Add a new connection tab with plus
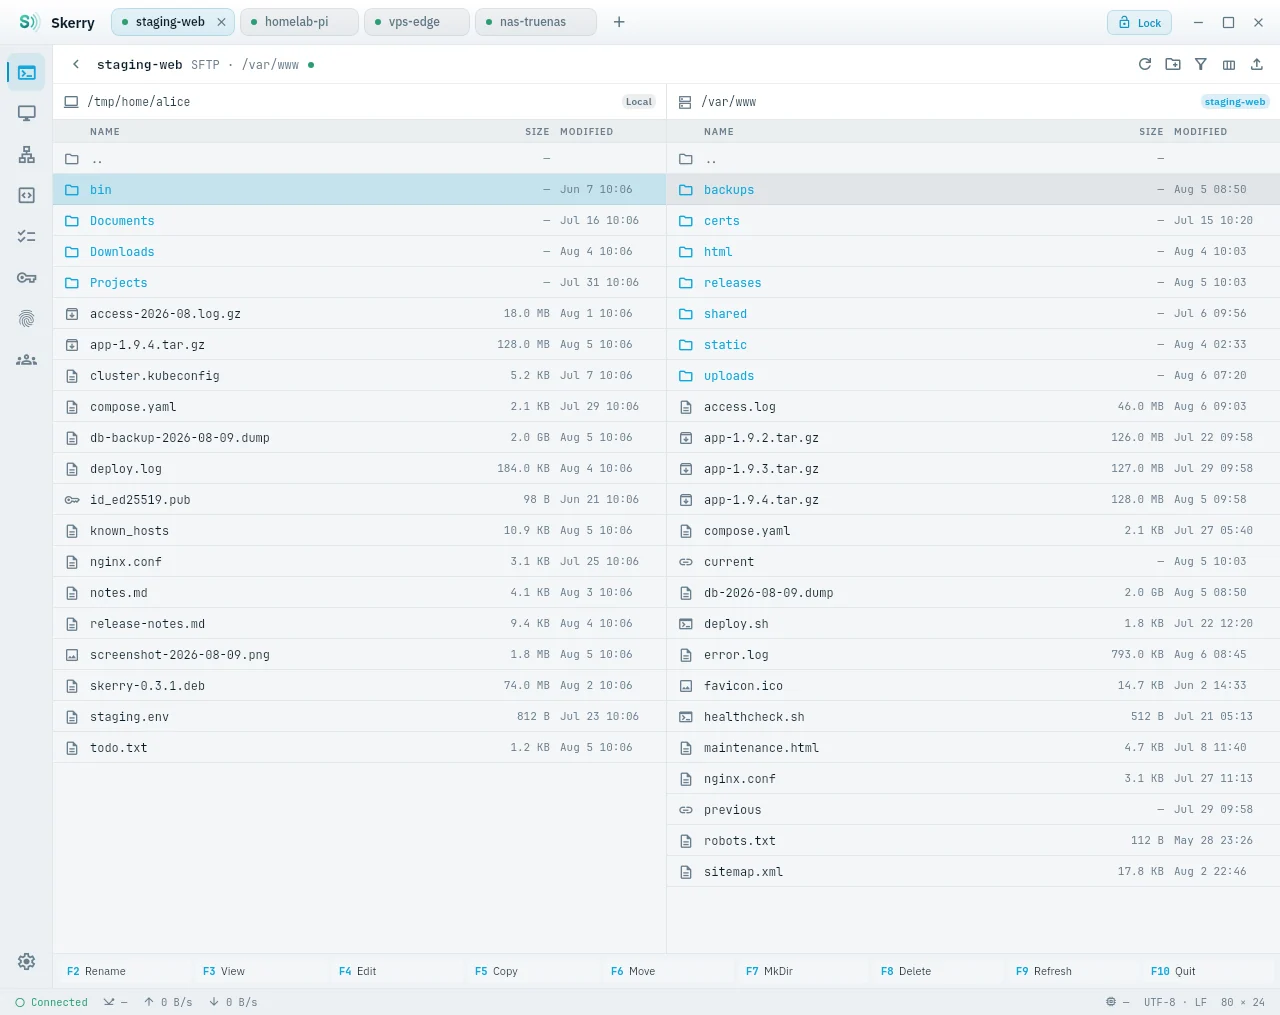This screenshot has width=1280, height=1015. tap(619, 22)
